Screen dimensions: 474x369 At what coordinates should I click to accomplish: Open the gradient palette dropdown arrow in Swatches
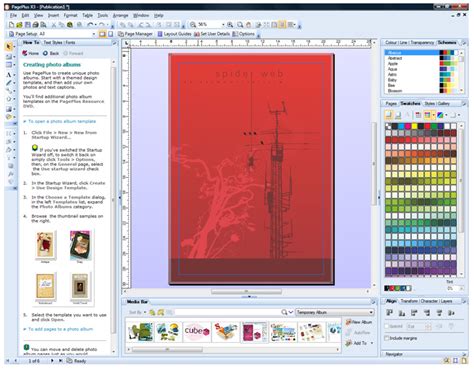click(x=446, y=115)
